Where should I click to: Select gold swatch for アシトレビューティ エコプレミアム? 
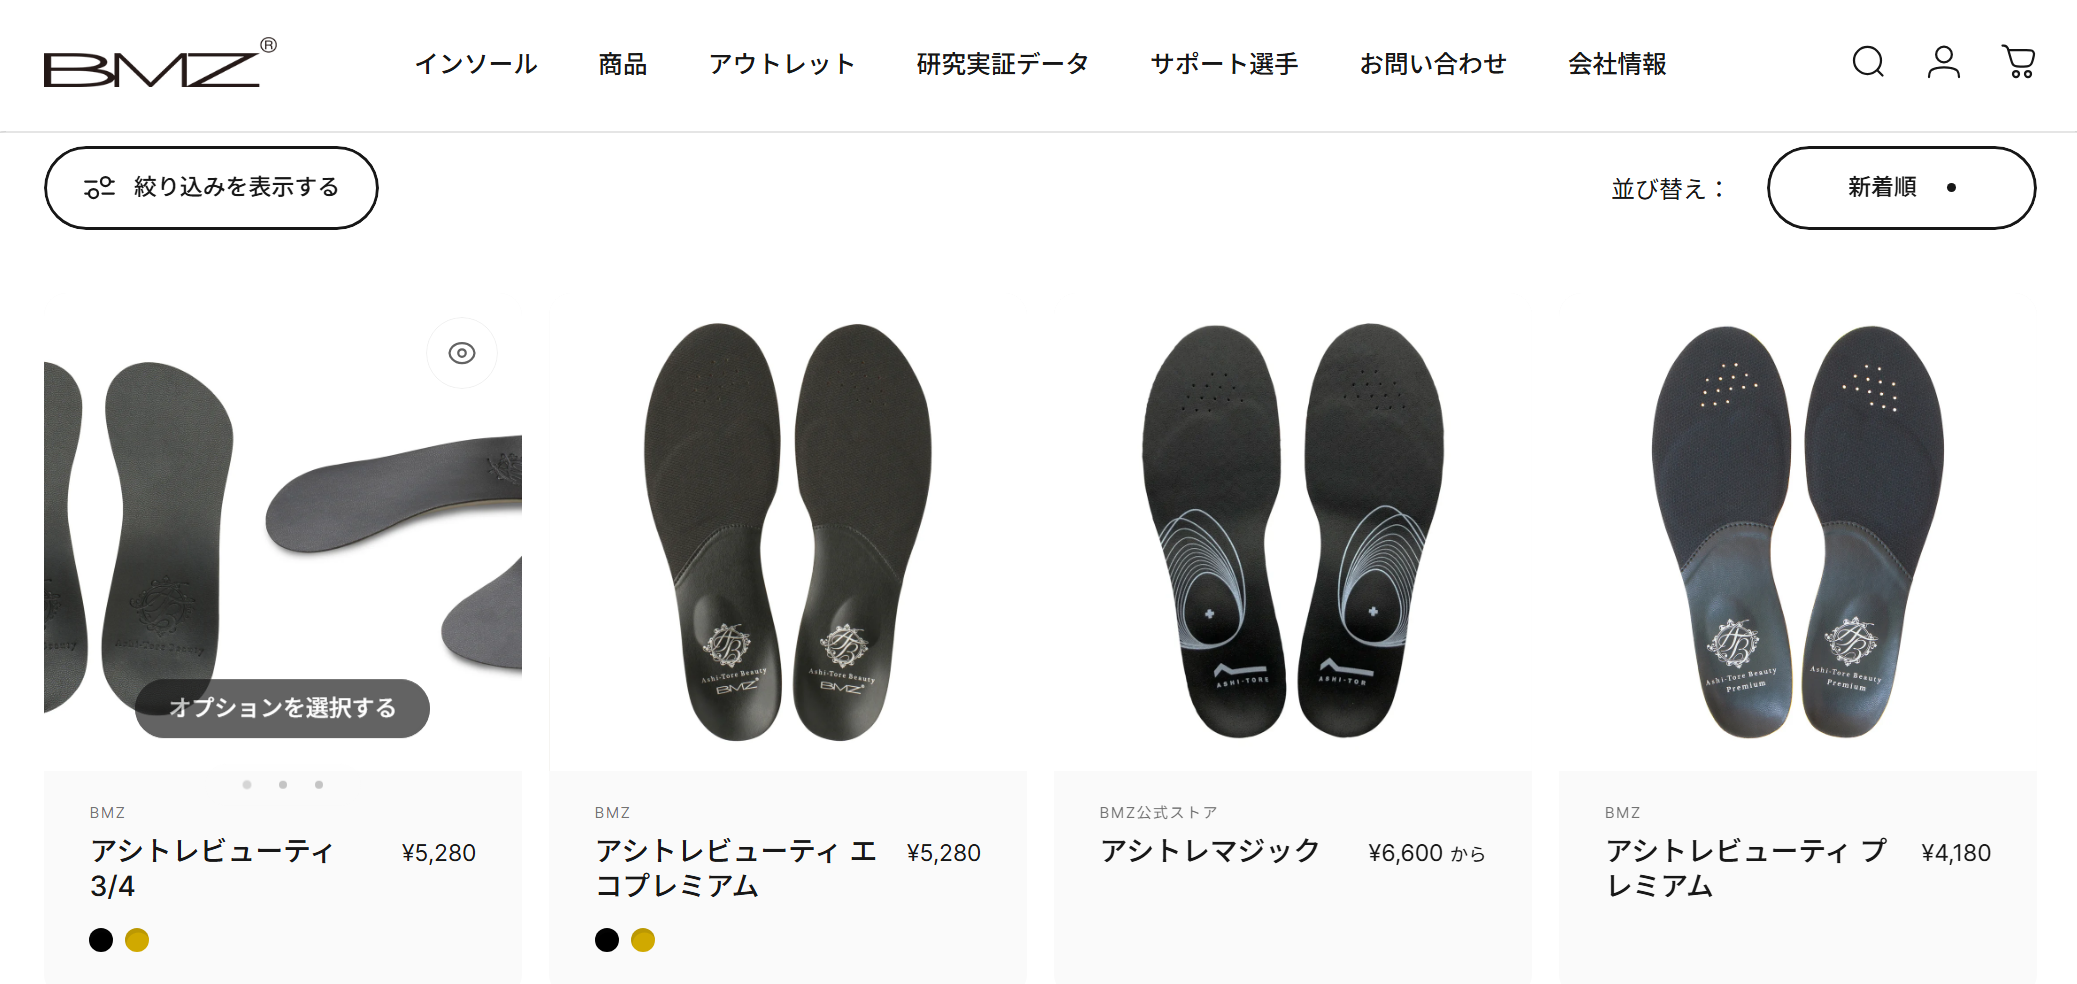coord(643,940)
